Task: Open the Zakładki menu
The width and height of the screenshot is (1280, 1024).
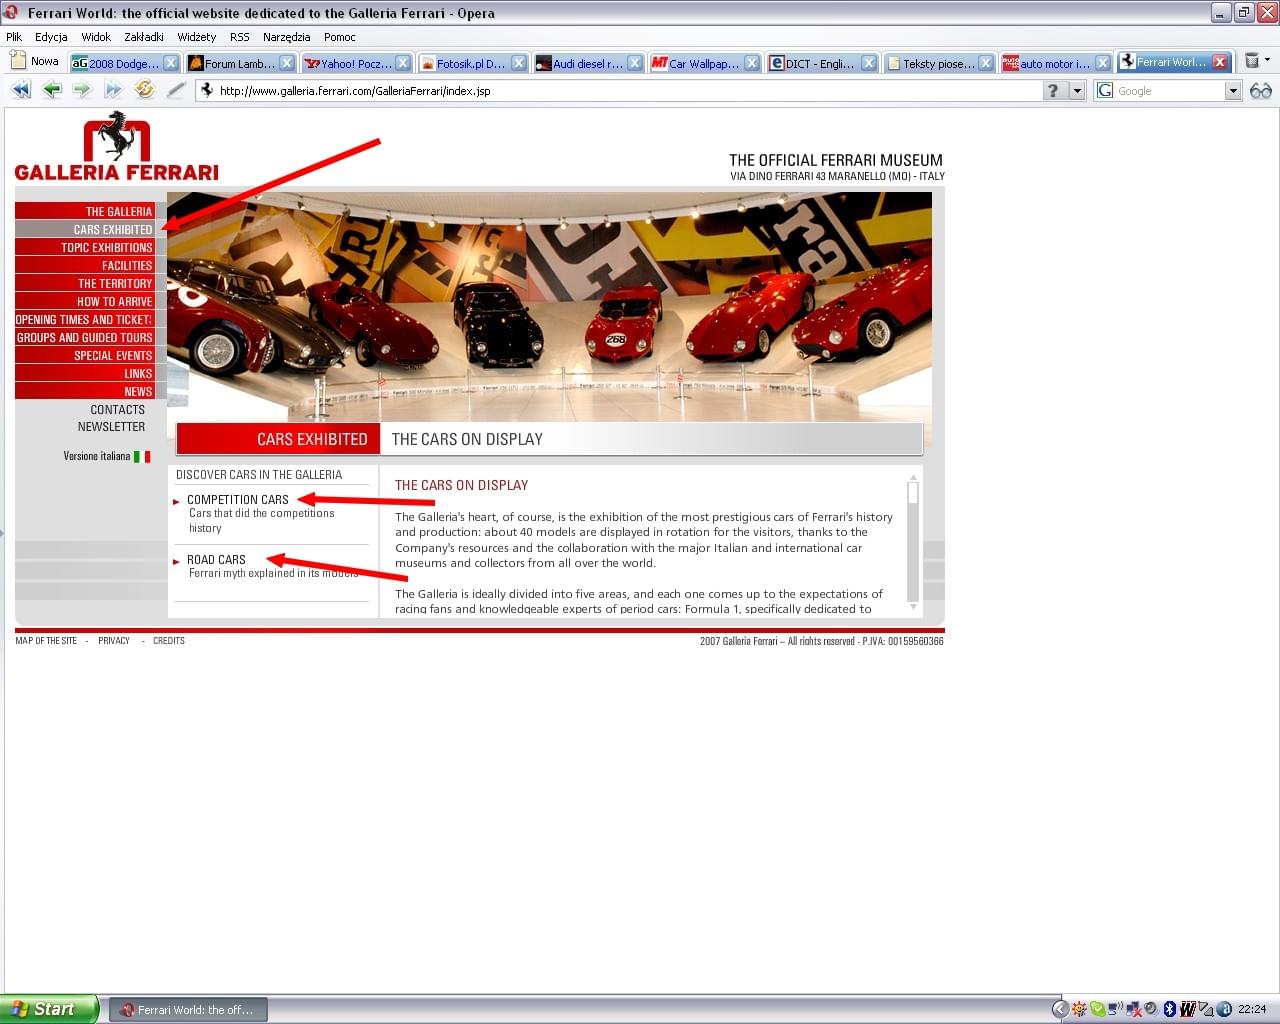Action: click(x=144, y=37)
